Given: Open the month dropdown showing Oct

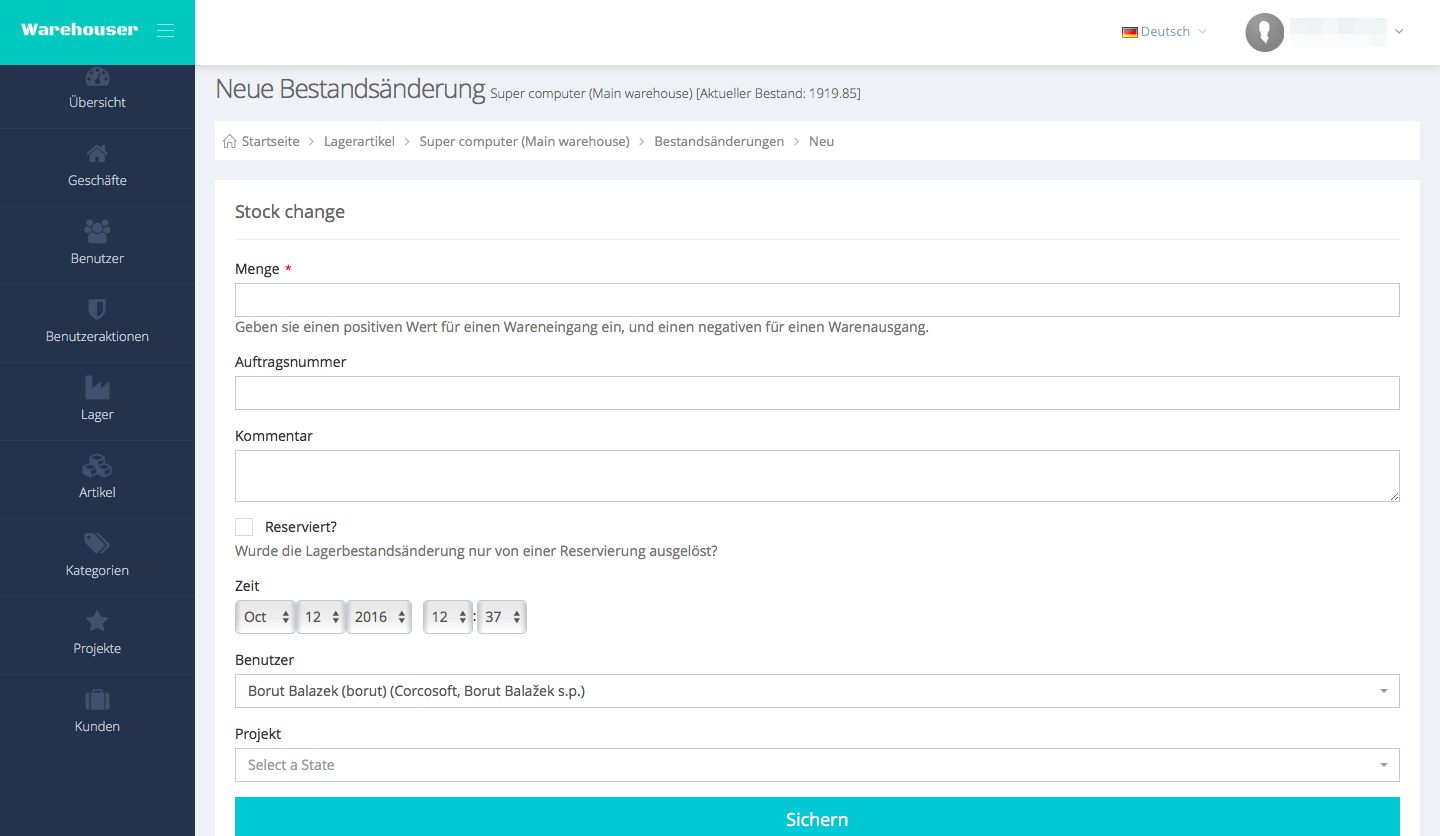Looking at the screenshot, I should (x=266, y=617).
